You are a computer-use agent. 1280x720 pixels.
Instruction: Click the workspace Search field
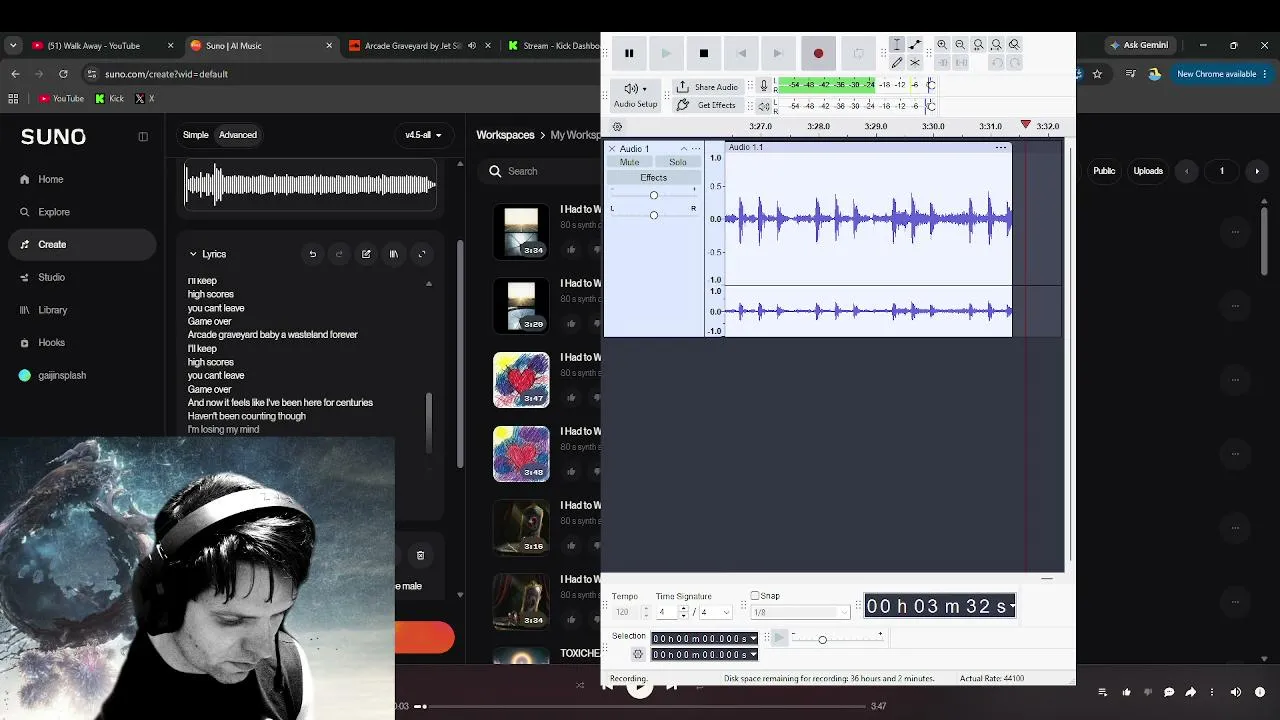[x=540, y=171]
